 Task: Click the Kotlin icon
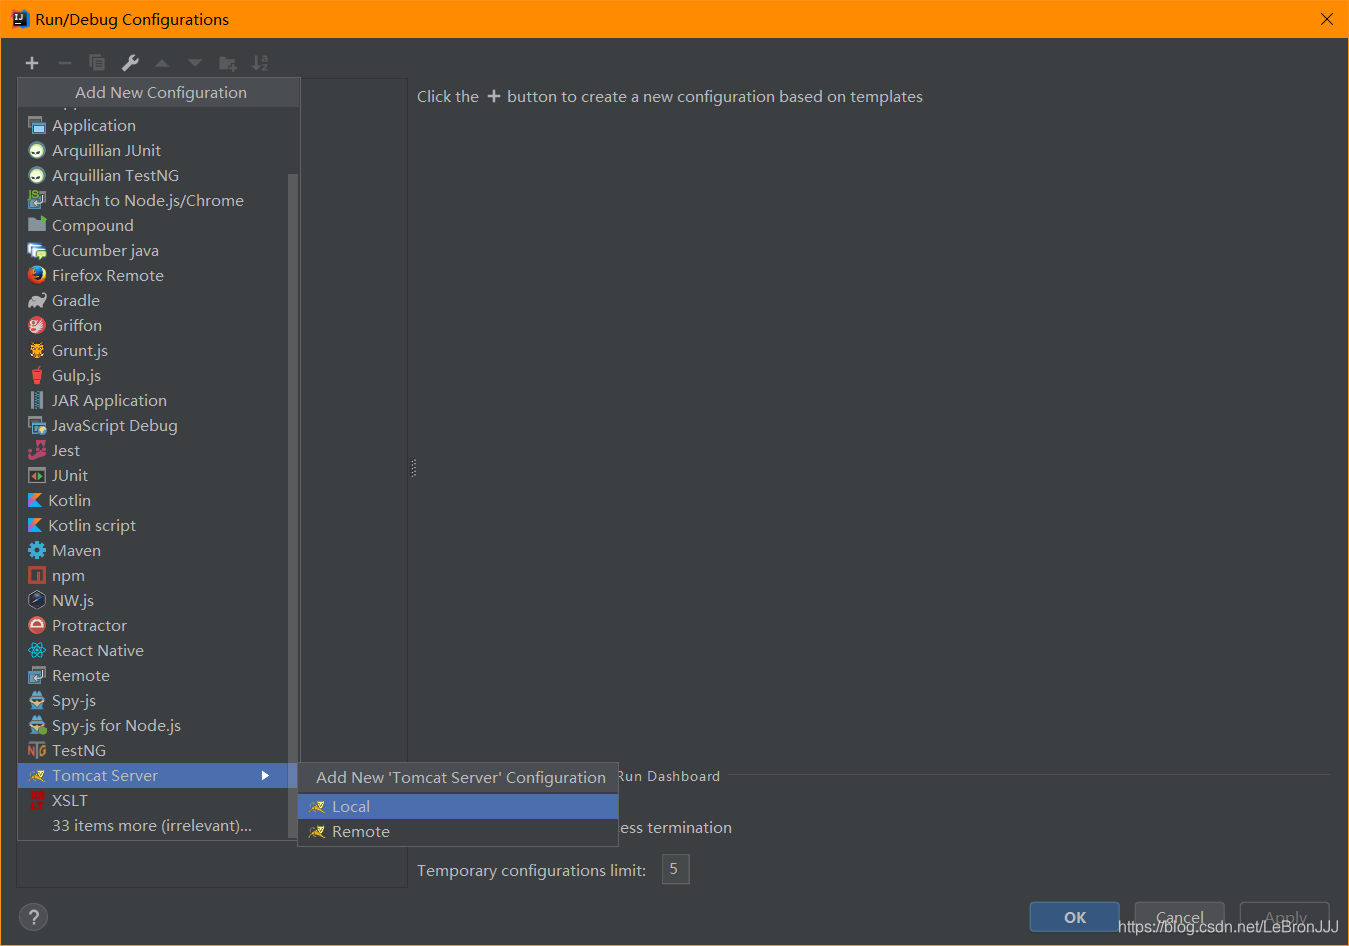35,500
